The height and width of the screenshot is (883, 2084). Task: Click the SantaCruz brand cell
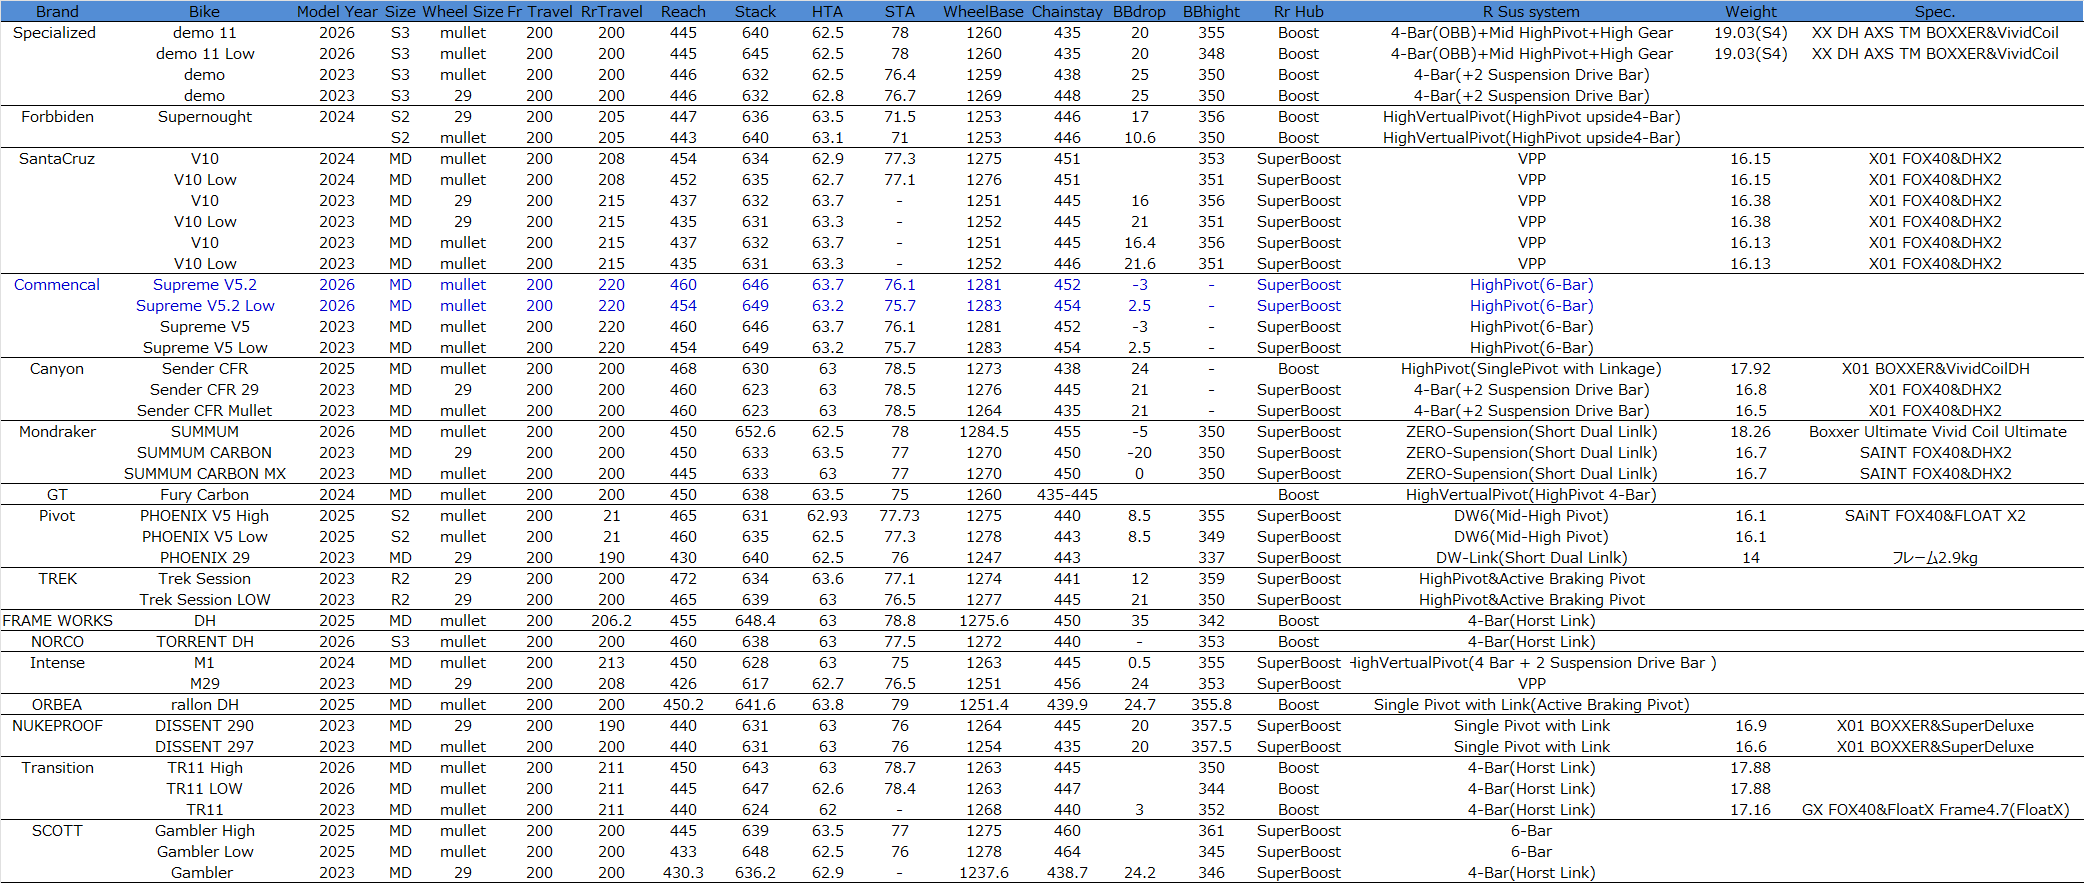pyautogui.click(x=57, y=159)
